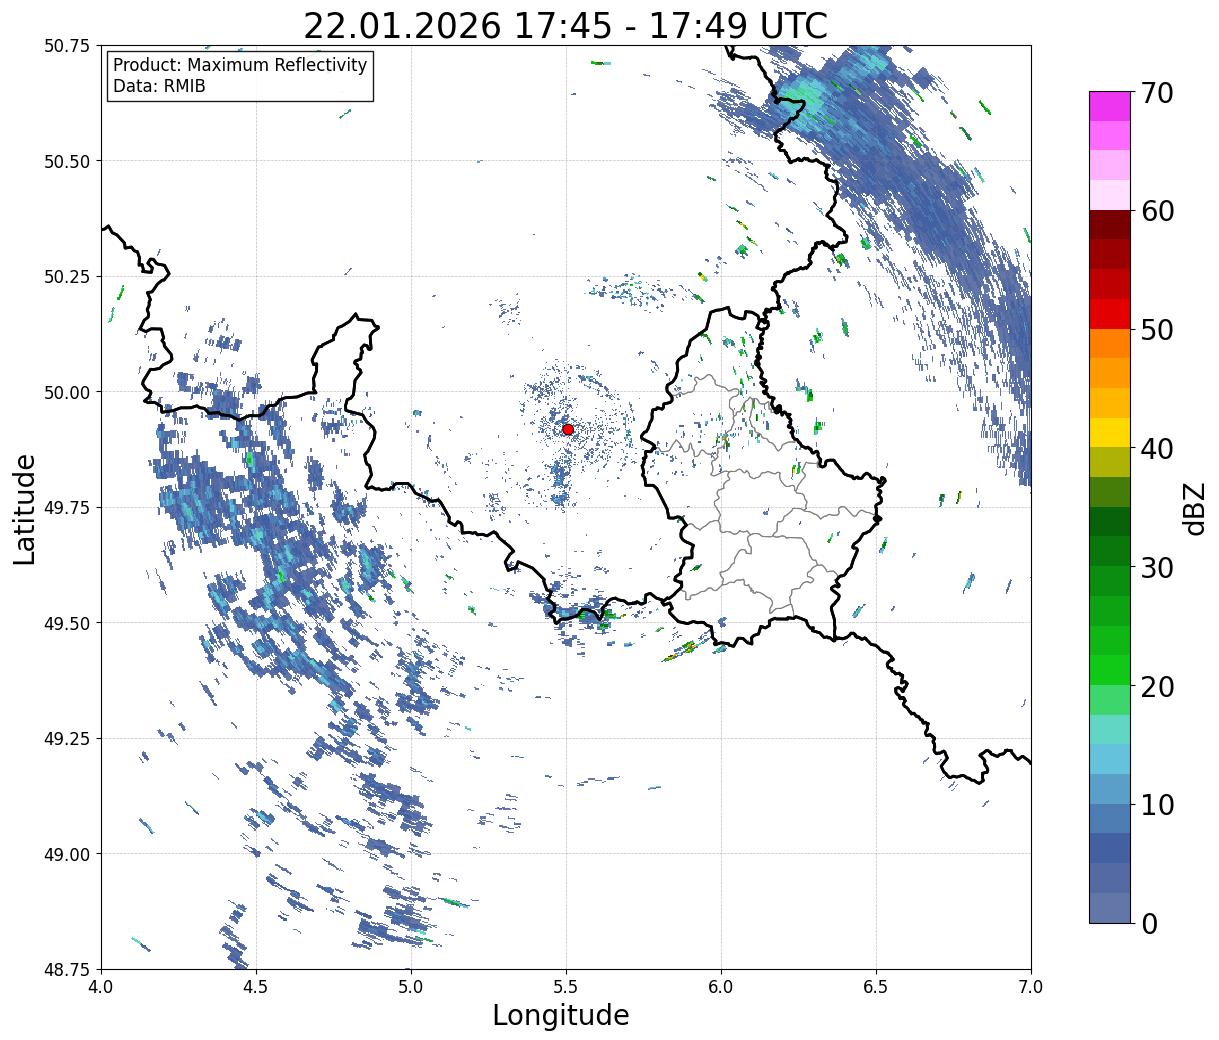Click the latitude 50.00 tick label
1219x1040 pixels.
[67, 392]
